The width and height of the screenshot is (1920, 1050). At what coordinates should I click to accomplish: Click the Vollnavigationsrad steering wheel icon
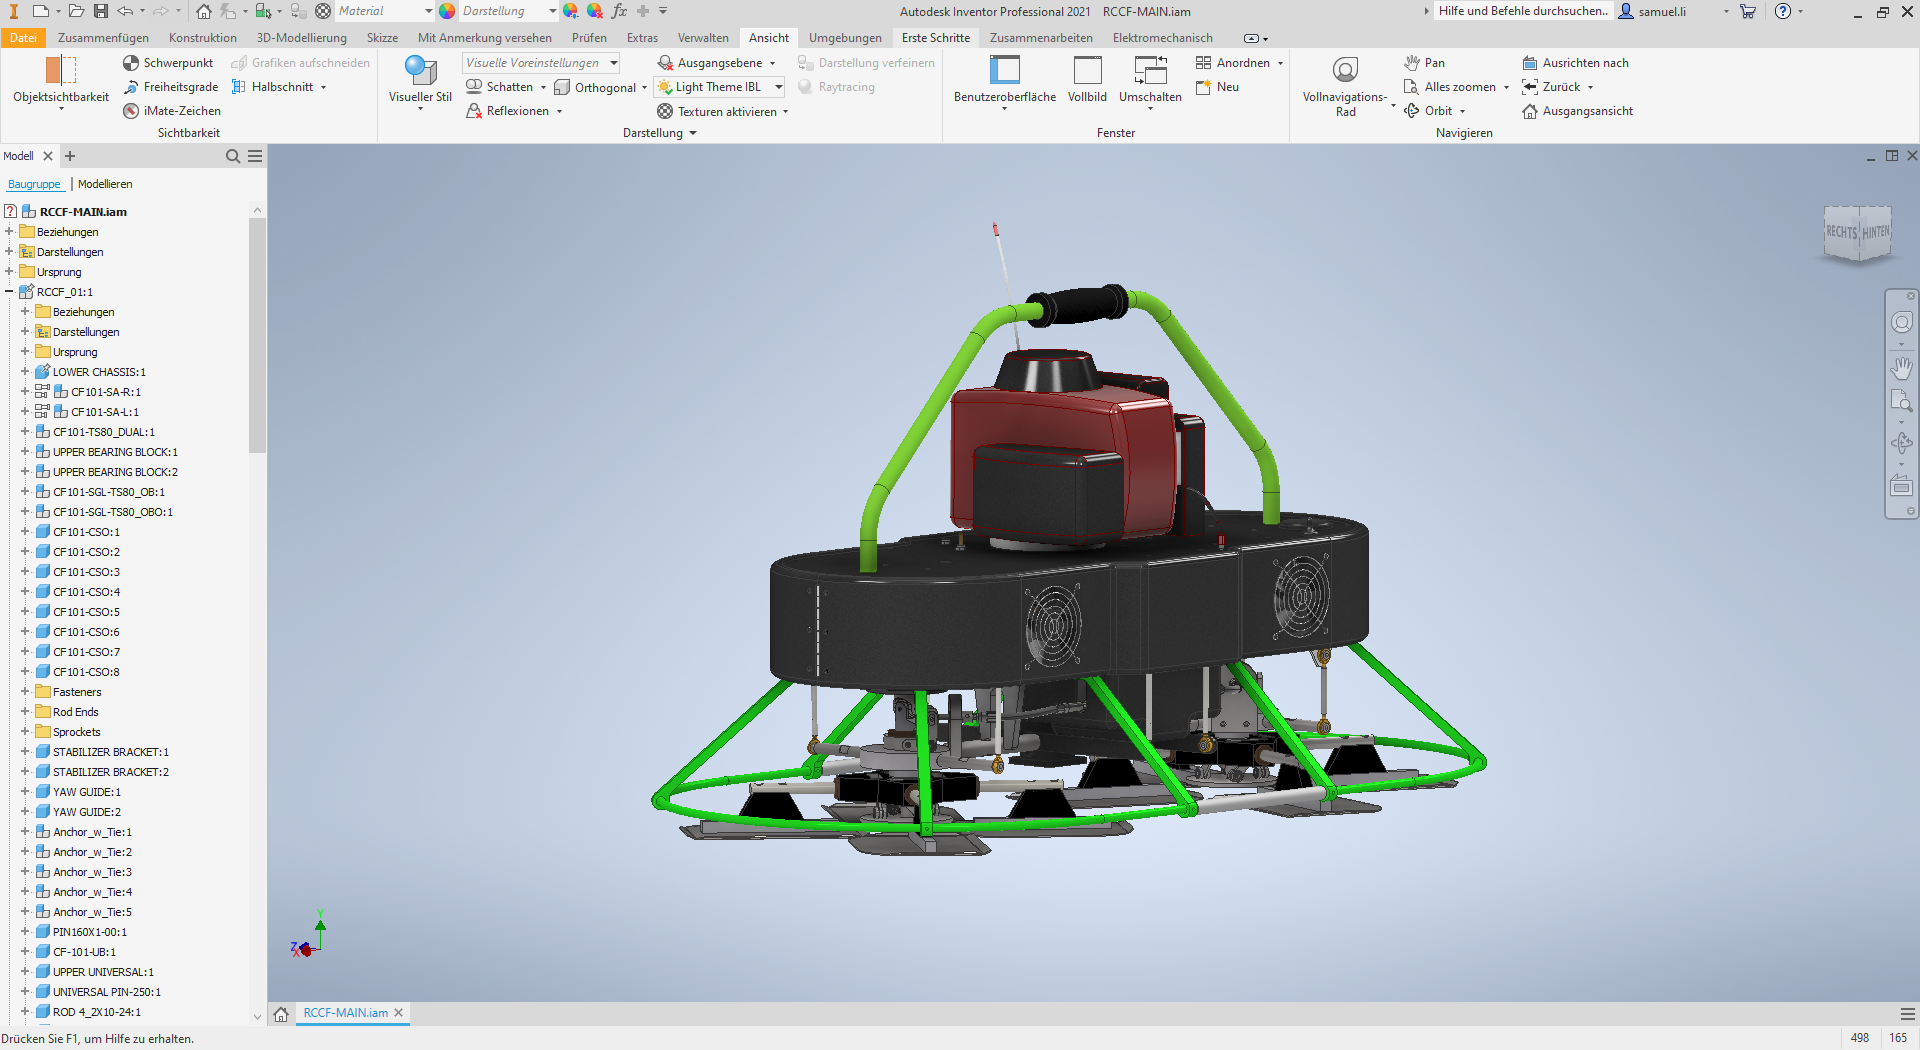(x=1345, y=70)
